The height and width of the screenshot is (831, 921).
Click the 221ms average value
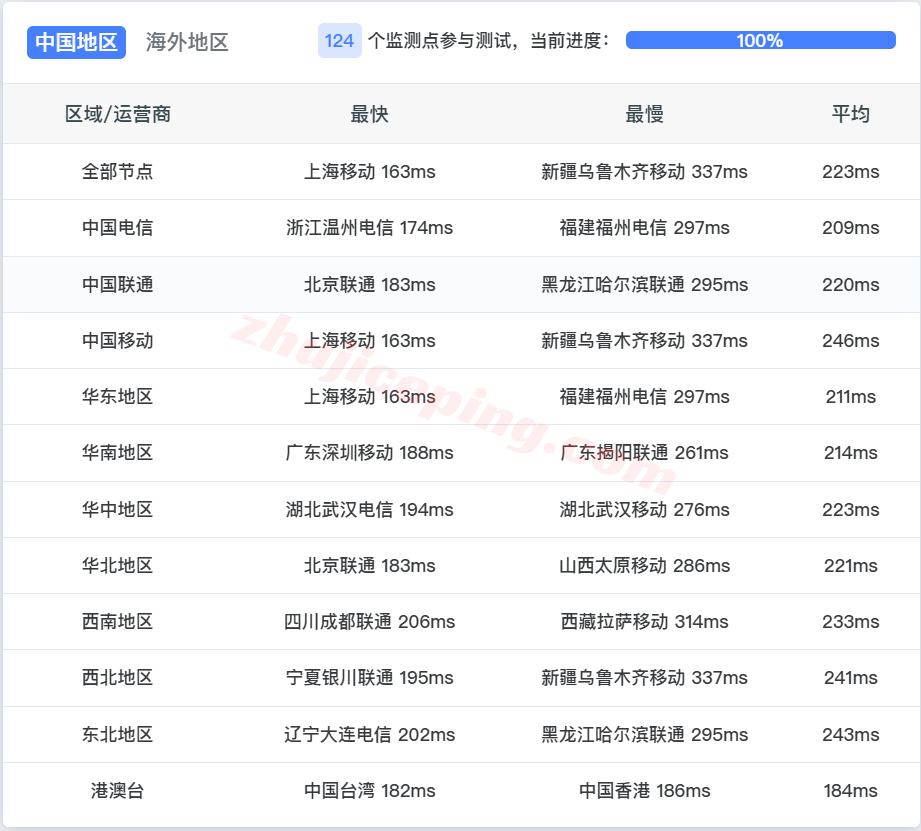click(851, 565)
